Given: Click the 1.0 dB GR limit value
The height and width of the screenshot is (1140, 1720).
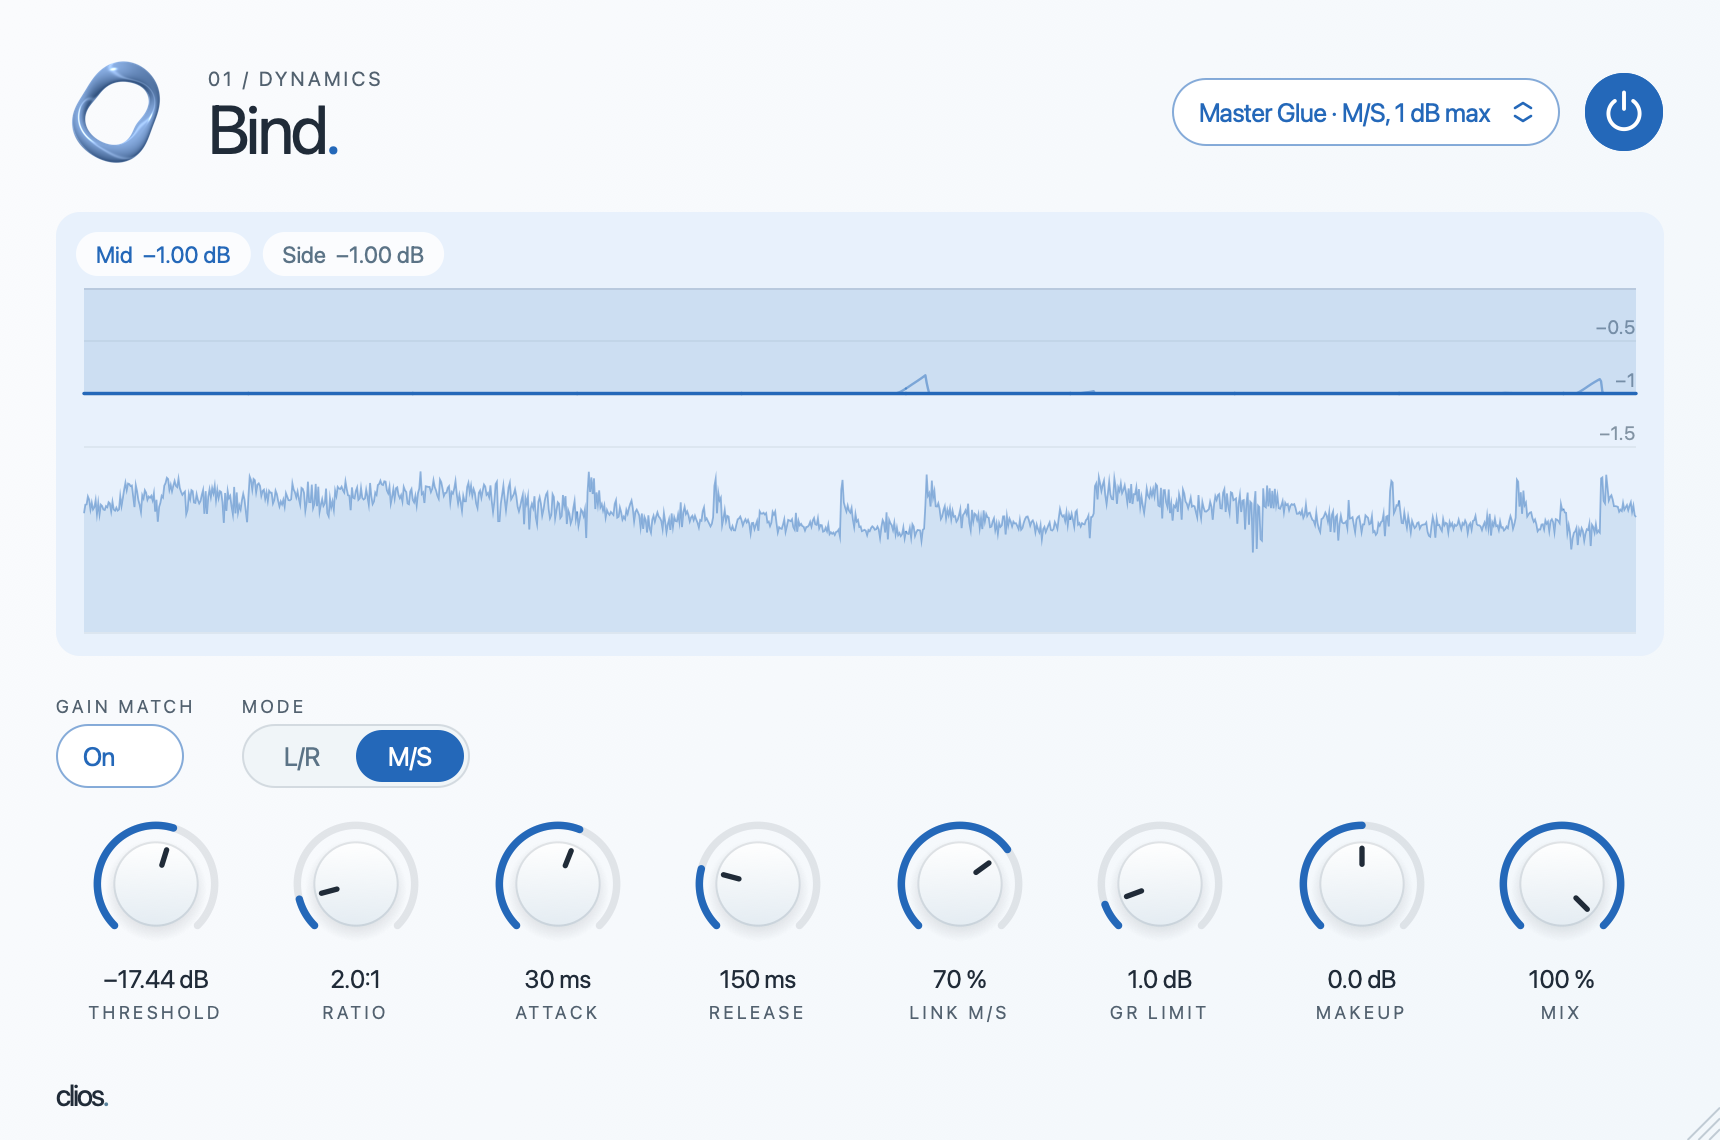Looking at the screenshot, I should point(1160,979).
